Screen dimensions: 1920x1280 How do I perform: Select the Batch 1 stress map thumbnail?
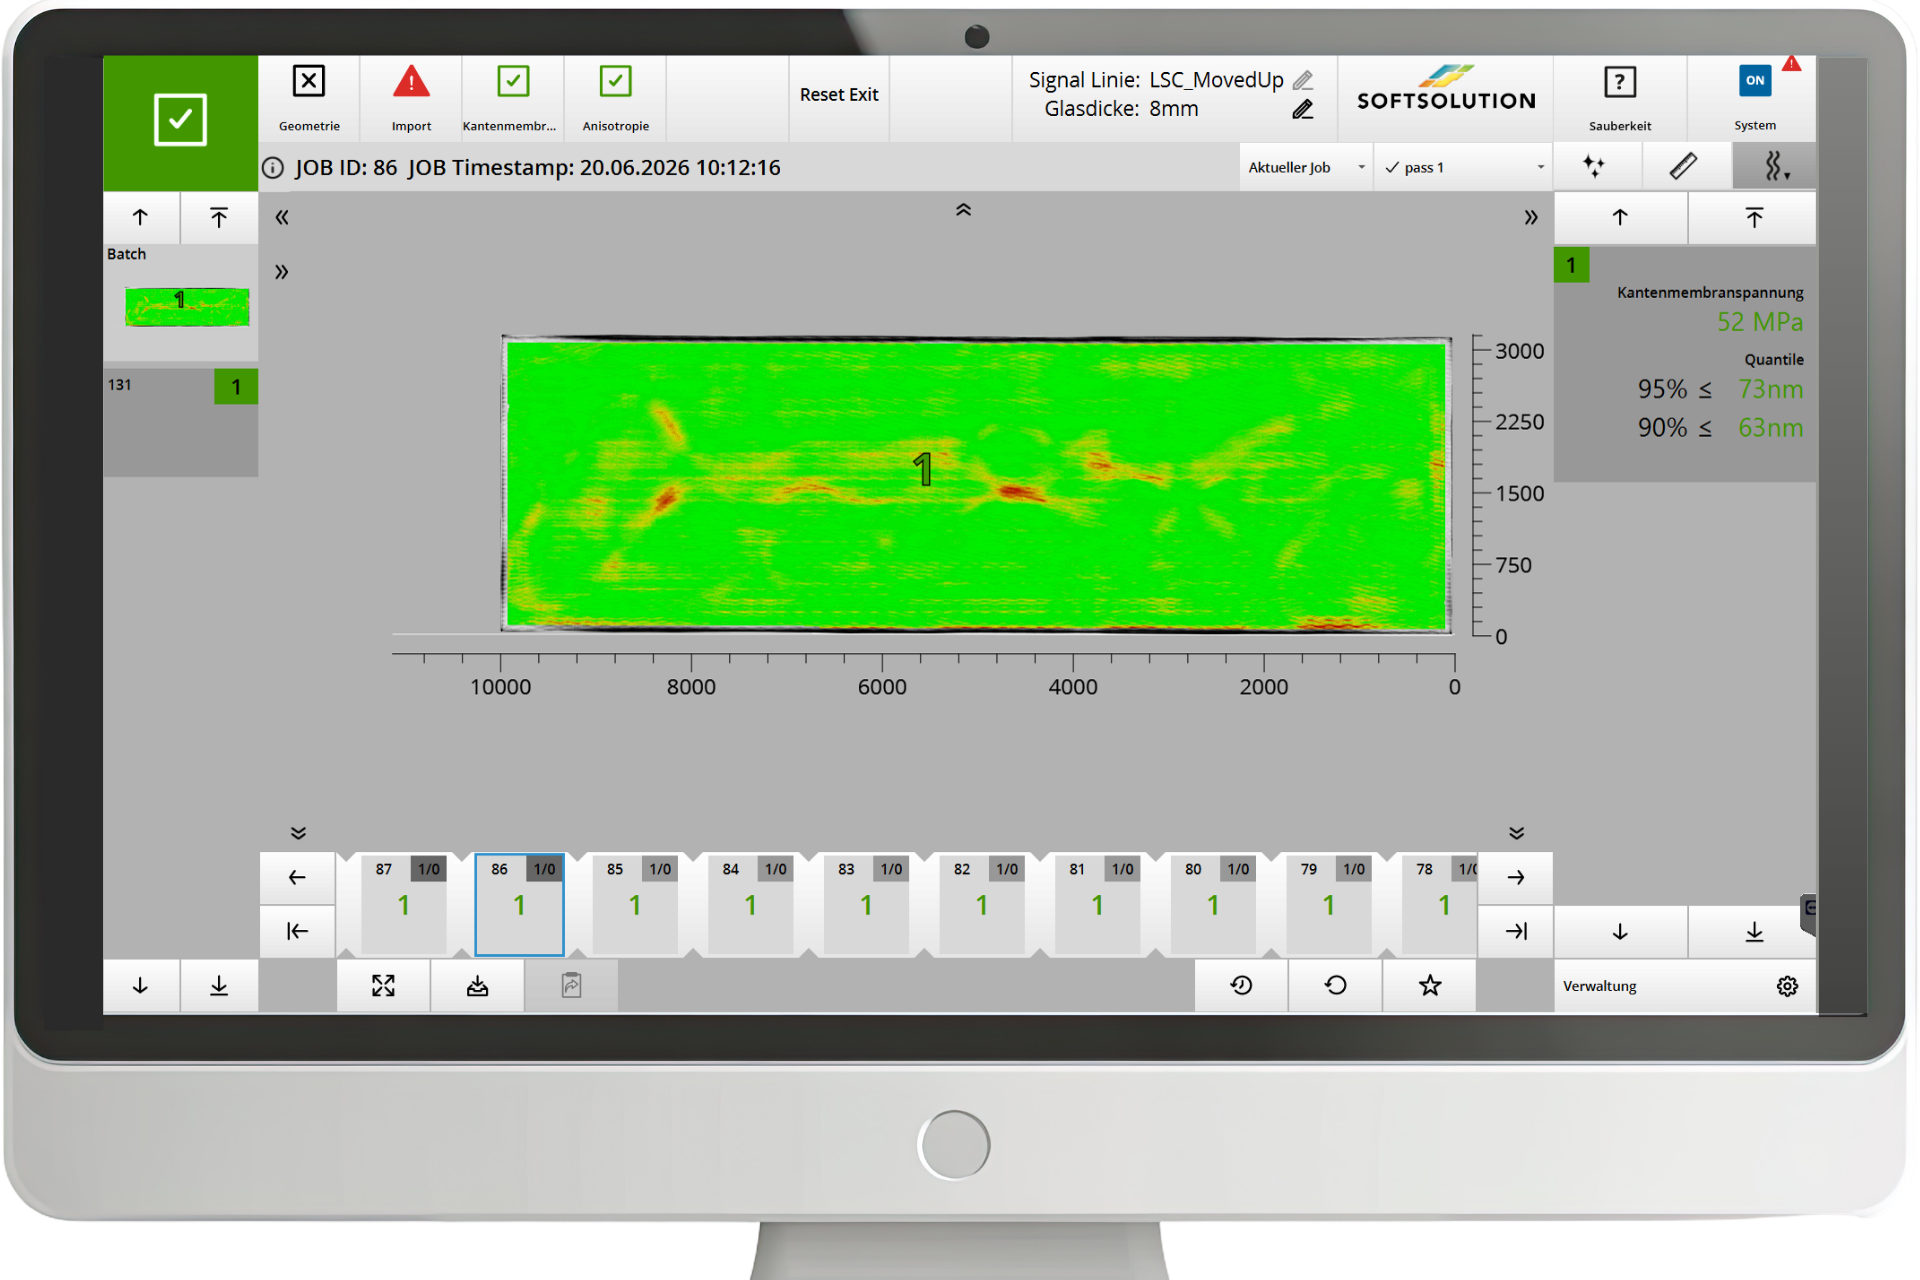(x=187, y=306)
